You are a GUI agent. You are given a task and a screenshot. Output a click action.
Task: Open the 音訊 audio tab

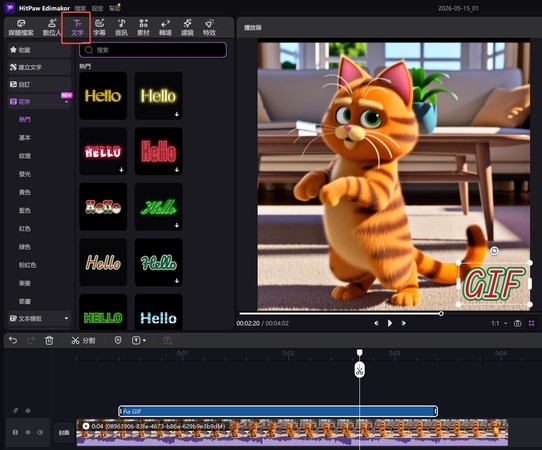121,28
